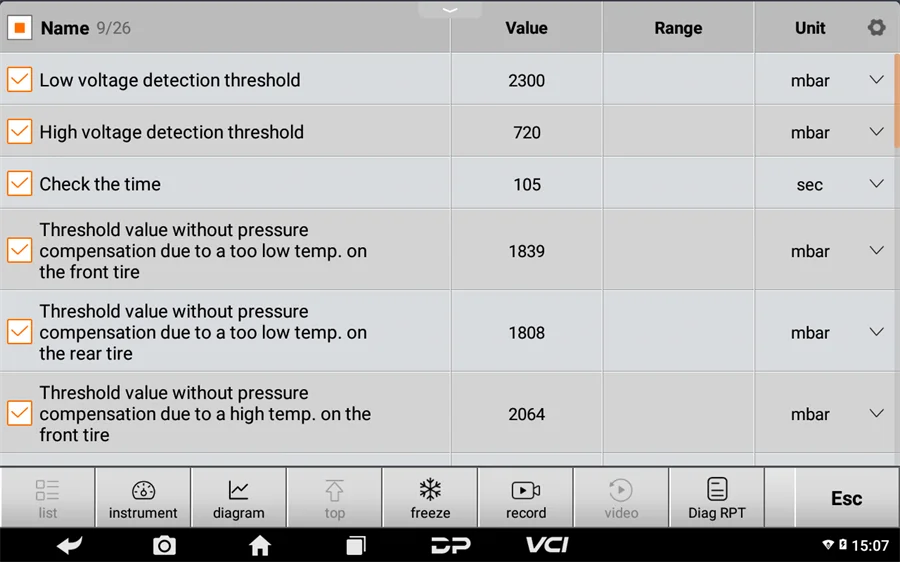Switch to diagram graph view
Viewport: 900px width, 562px height.
tap(239, 498)
